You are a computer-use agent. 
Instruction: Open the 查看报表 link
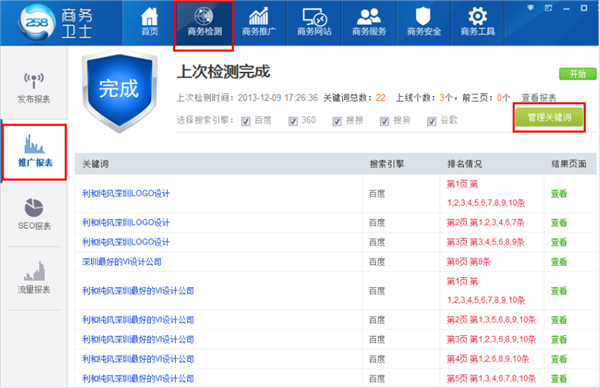pyautogui.click(x=539, y=98)
